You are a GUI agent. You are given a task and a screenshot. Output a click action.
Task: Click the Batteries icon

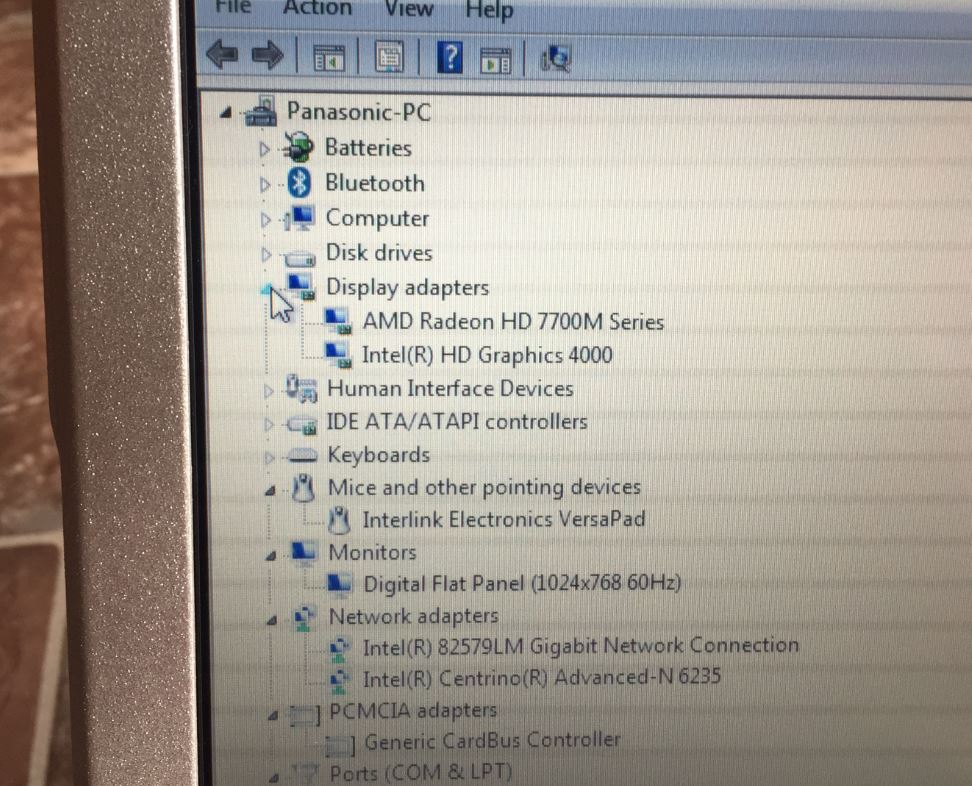[x=298, y=148]
